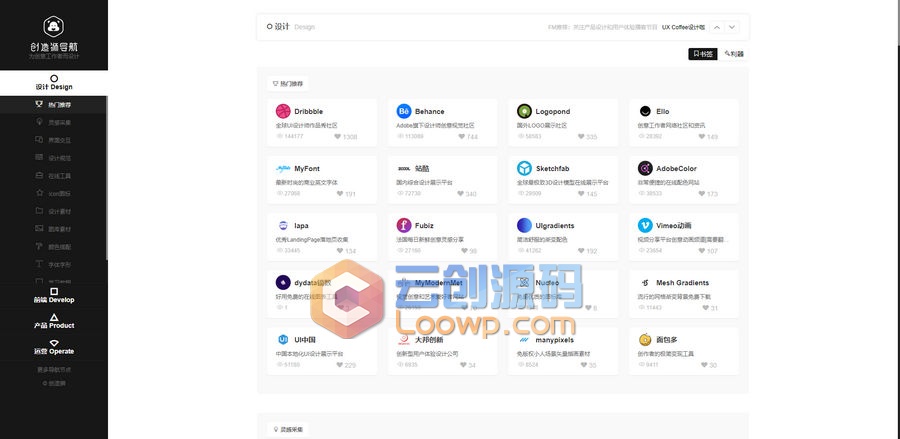Click the manypixels card title
Screen dimensions: 900x439
(x=554, y=340)
